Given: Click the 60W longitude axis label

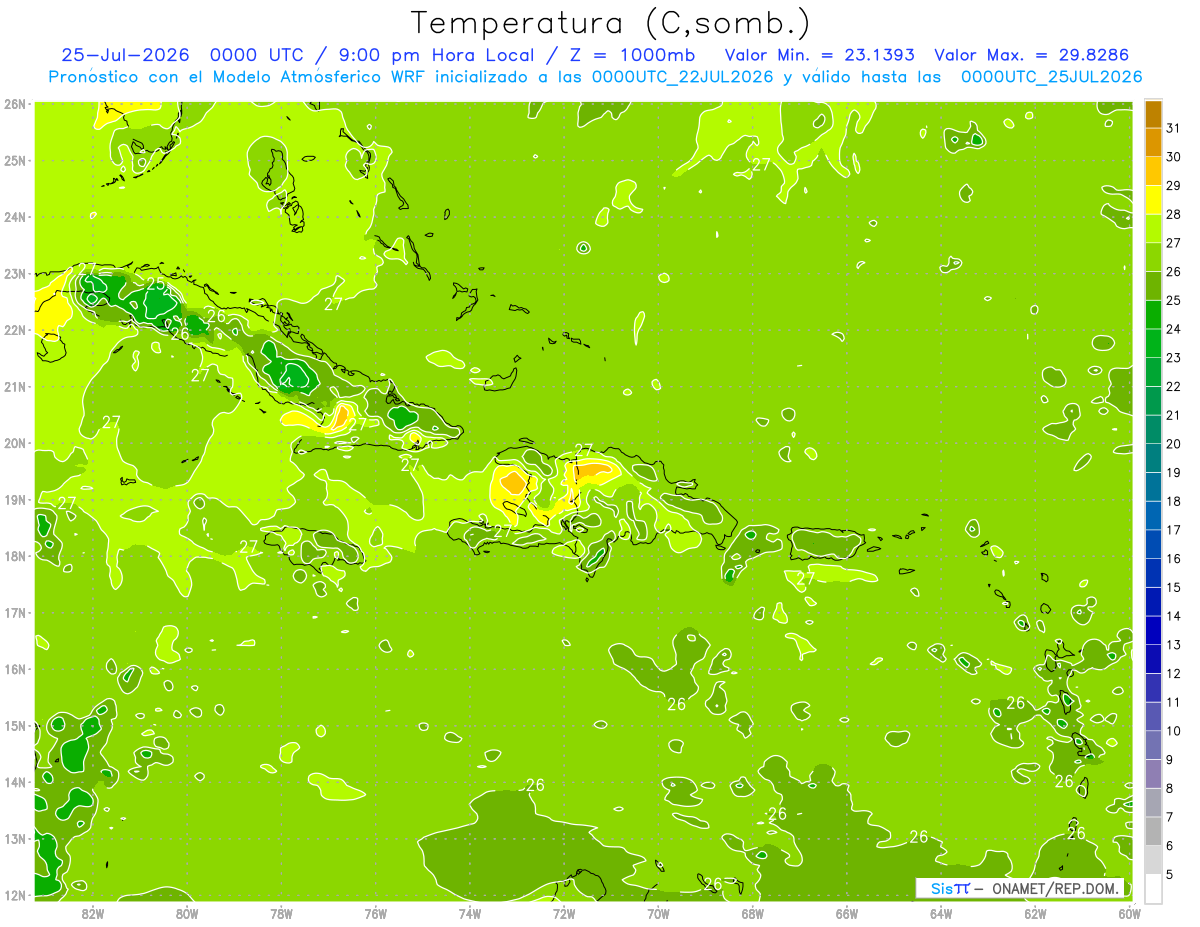Looking at the screenshot, I should click(x=1130, y=913).
